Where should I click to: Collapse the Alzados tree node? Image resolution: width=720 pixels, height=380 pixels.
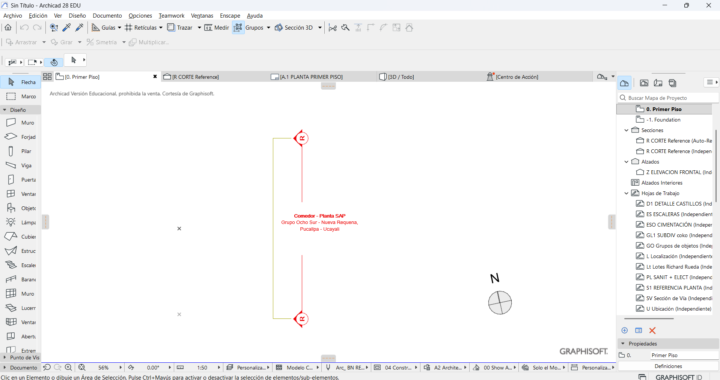pyautogui.click(x=626, y=162)
